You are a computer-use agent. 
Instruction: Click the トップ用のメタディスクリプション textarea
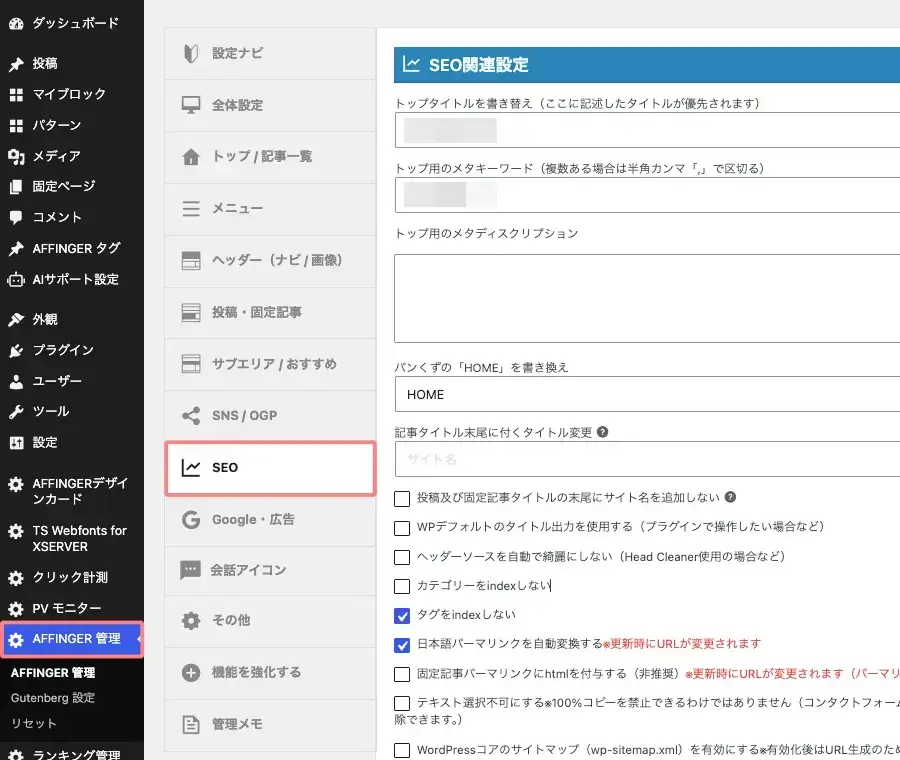647,298
